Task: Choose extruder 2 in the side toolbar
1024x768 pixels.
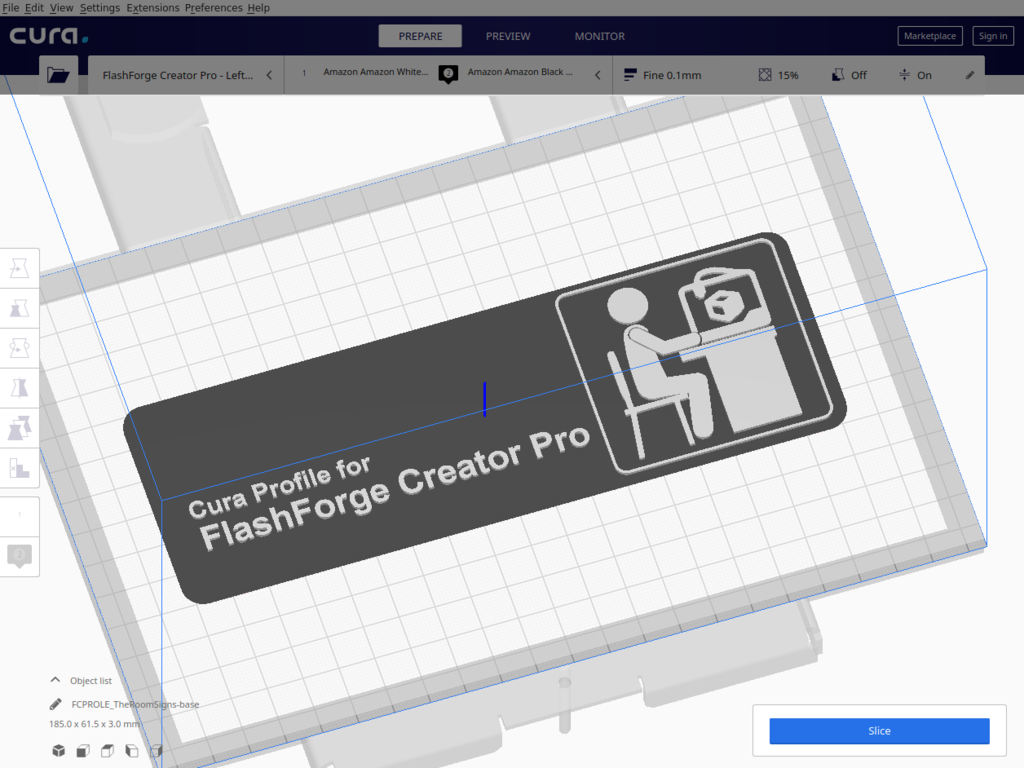Action: [x=20, y=556]
